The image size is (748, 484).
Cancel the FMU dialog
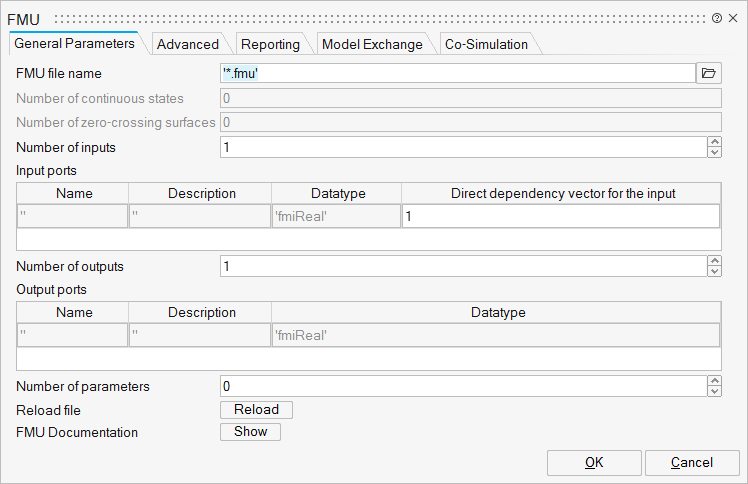coord(692,462)
